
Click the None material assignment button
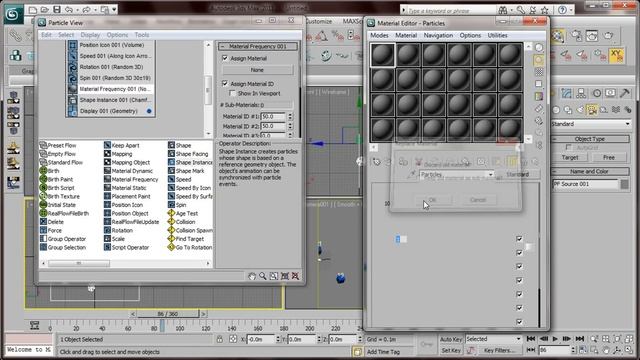coord(257,70)
